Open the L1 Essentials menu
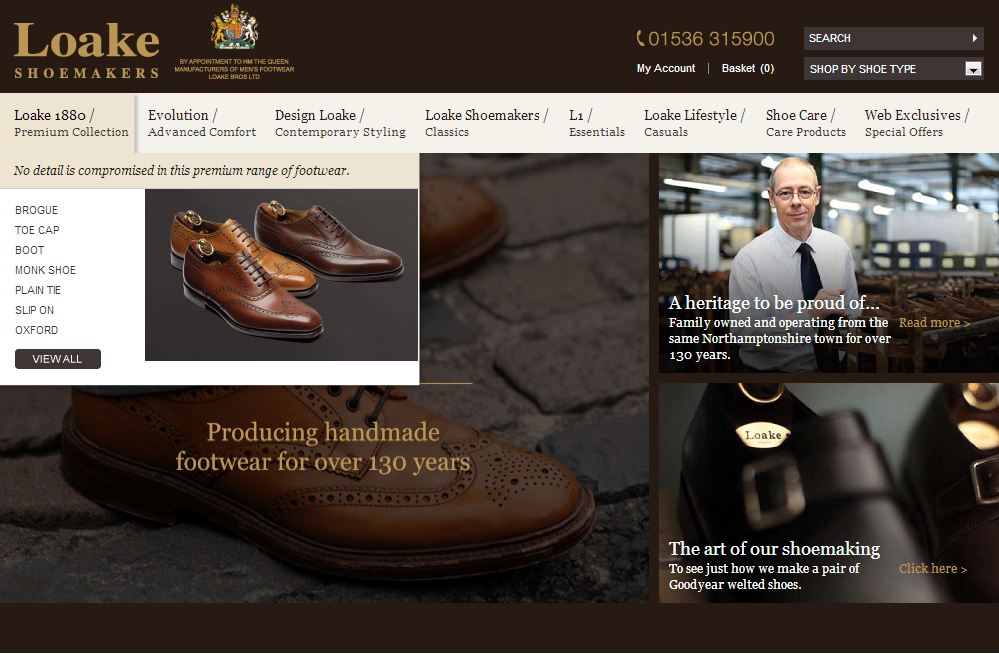The image size is (999, 654). (x=596, y=123)
